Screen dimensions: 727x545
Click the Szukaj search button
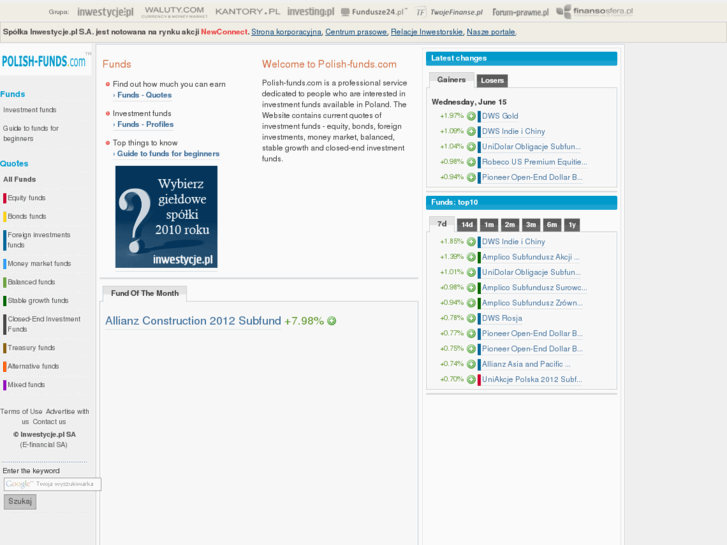tap(20, 501)
